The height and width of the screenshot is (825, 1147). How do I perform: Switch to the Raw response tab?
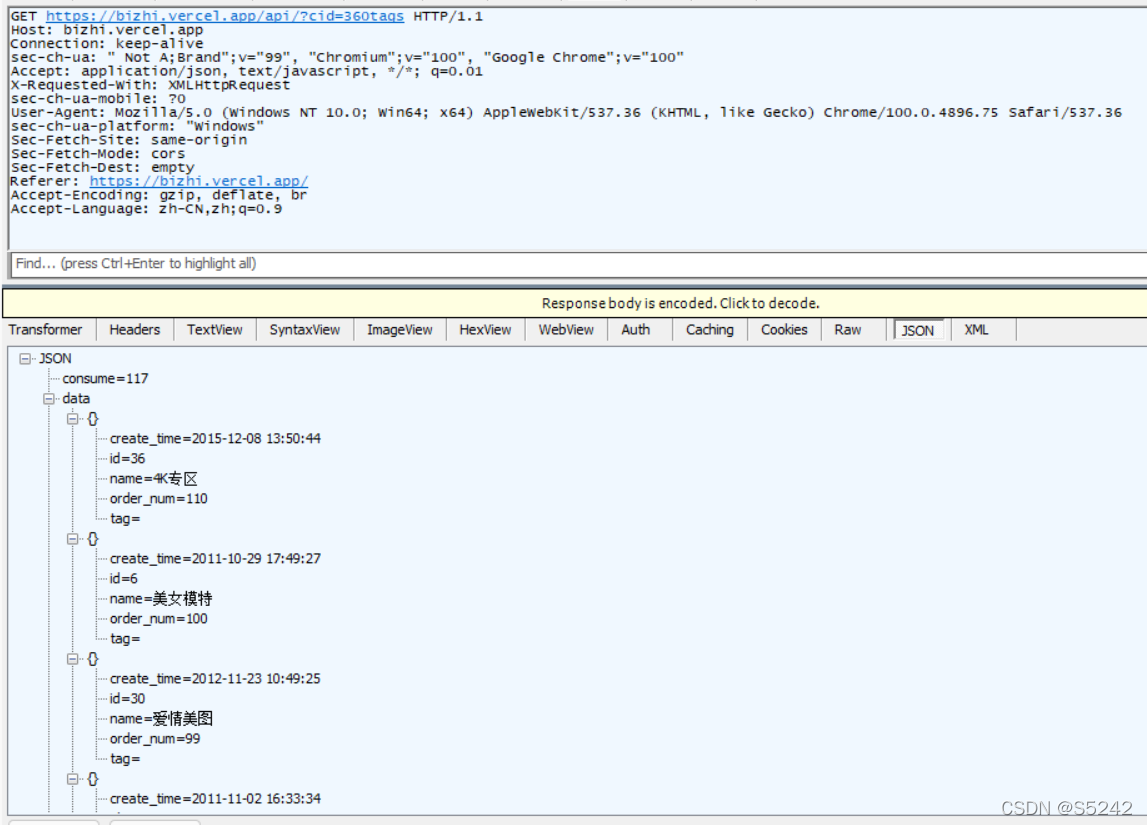(848, 330)
